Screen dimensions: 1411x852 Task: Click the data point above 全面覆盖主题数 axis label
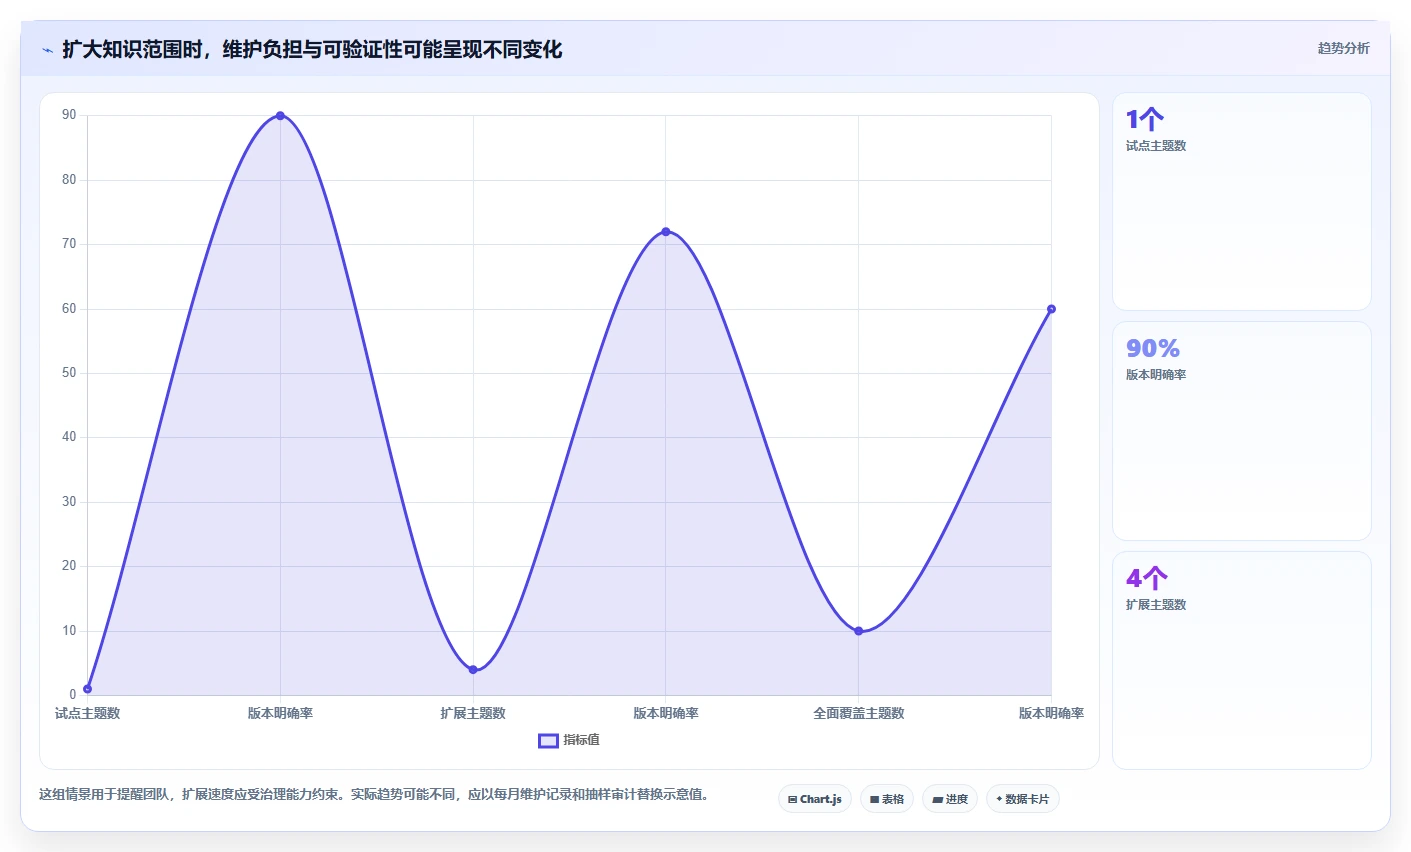(858, 631)
